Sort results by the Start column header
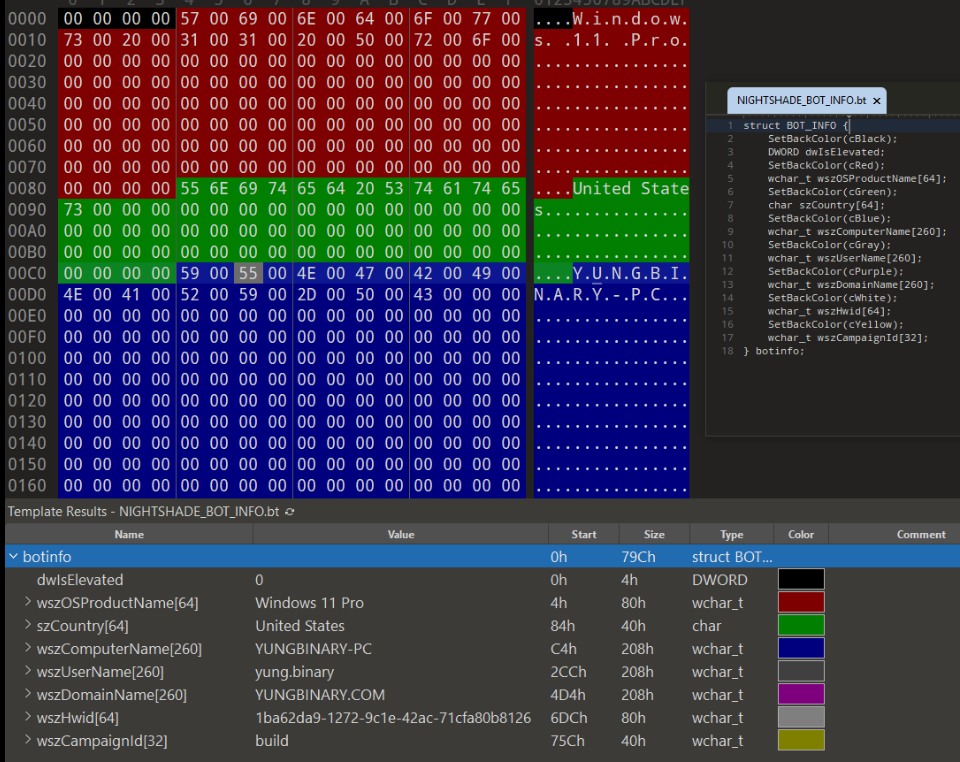 tap(584, 534)
